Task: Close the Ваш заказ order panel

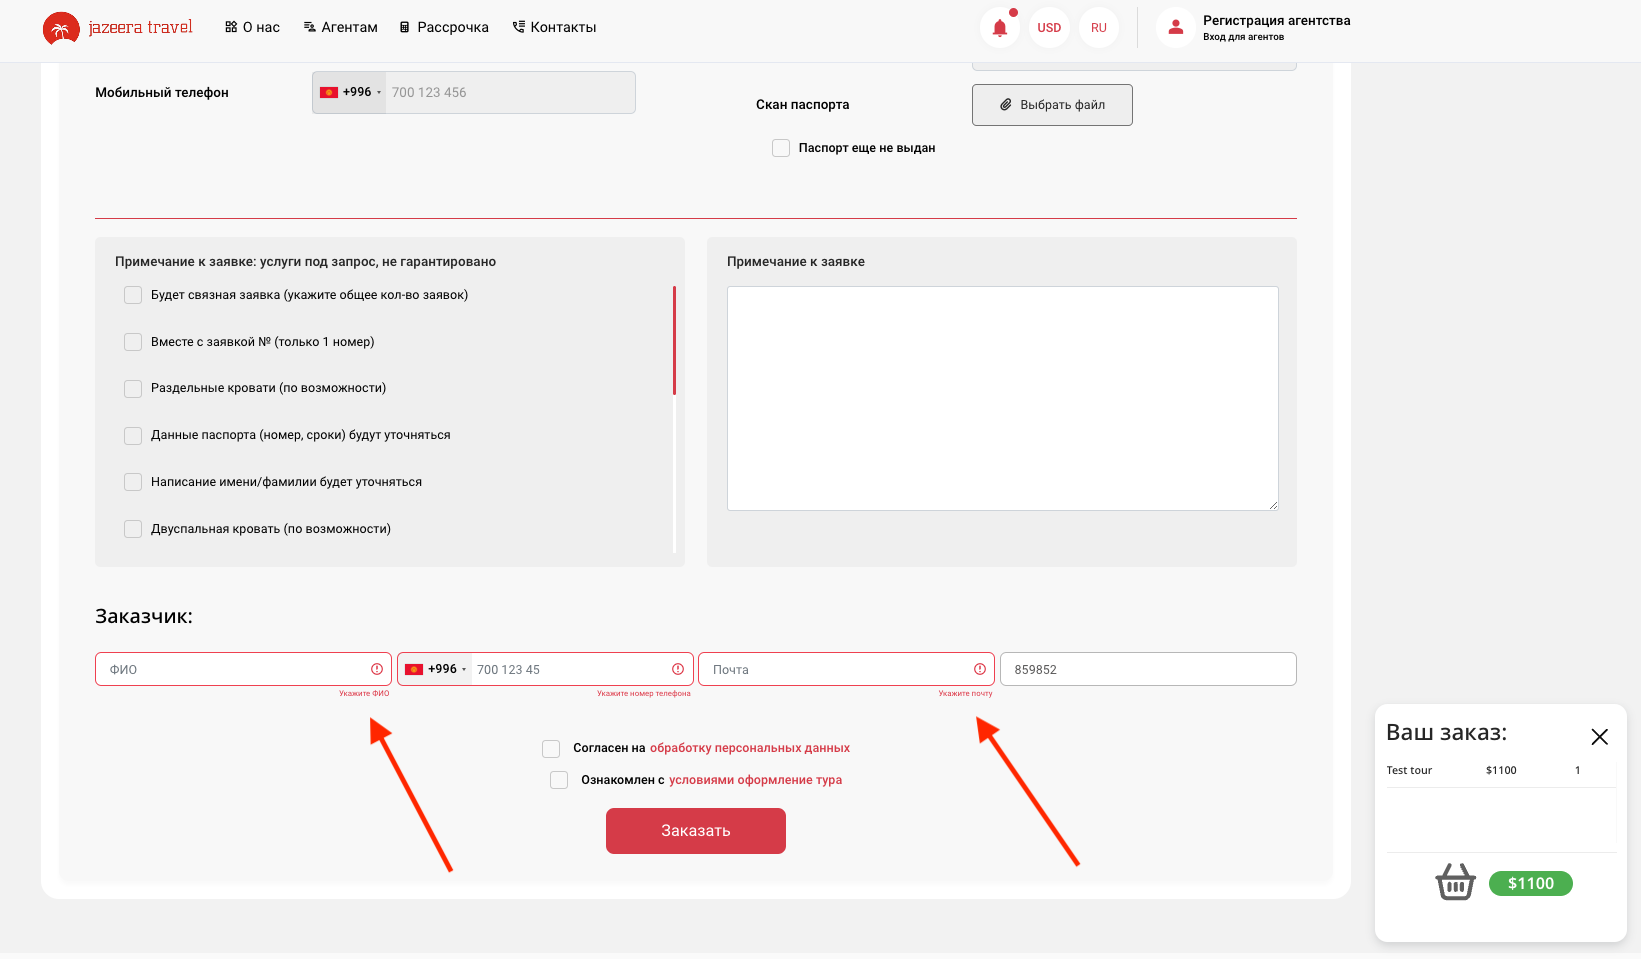Action: coord(1599,737)
